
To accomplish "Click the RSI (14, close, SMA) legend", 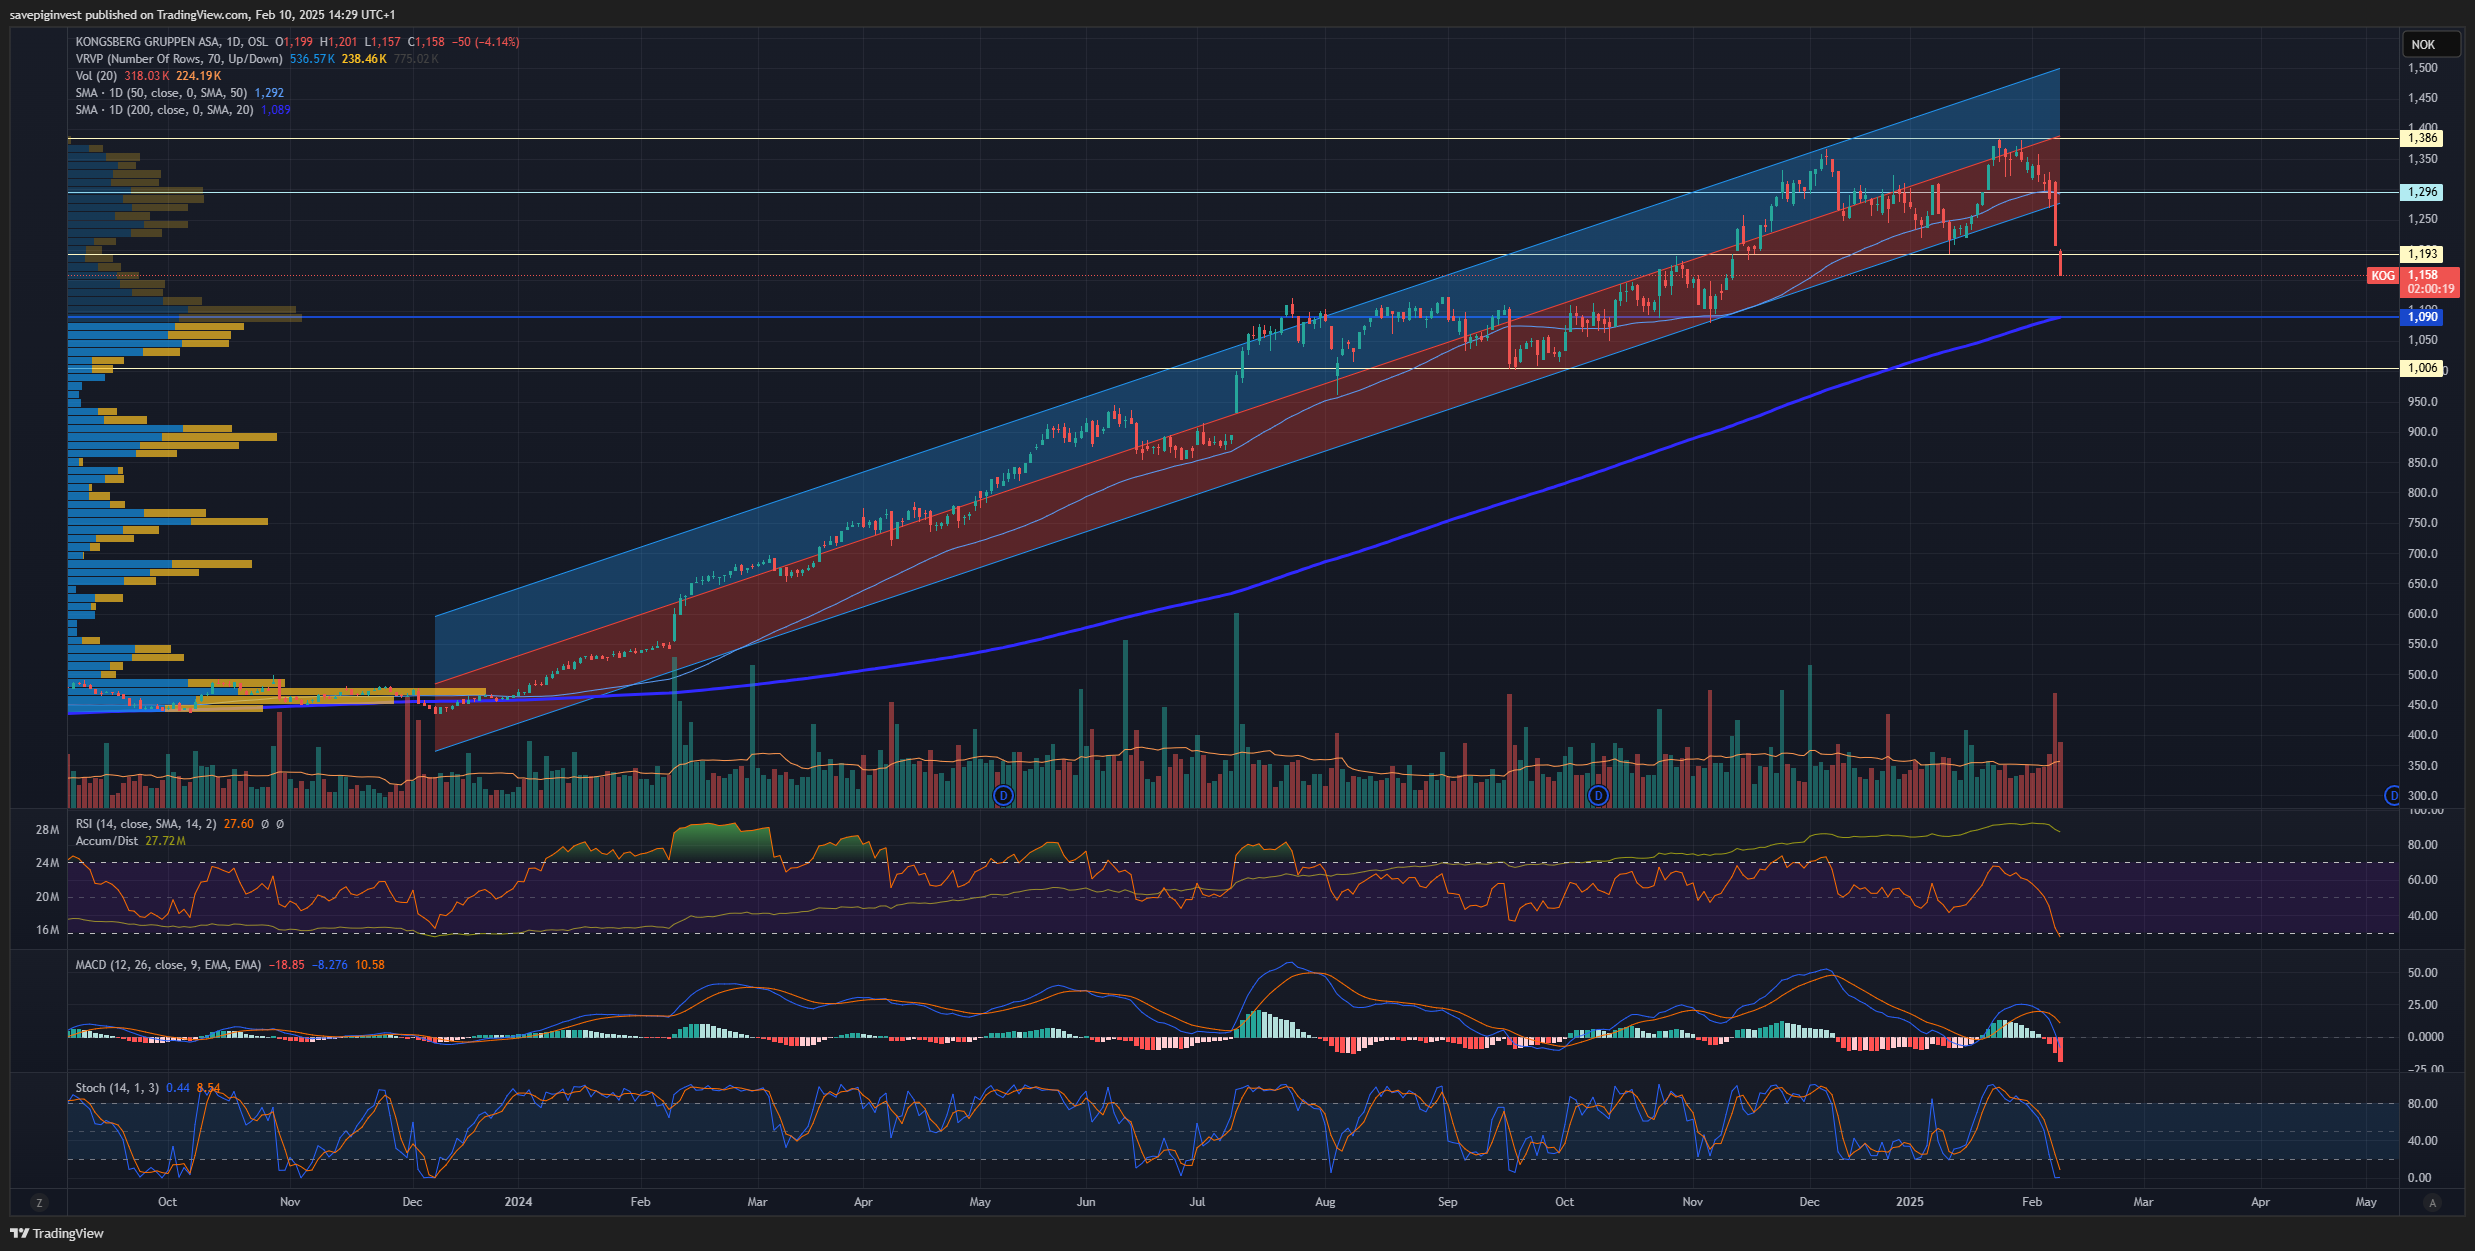I will (x=146, y=824).
